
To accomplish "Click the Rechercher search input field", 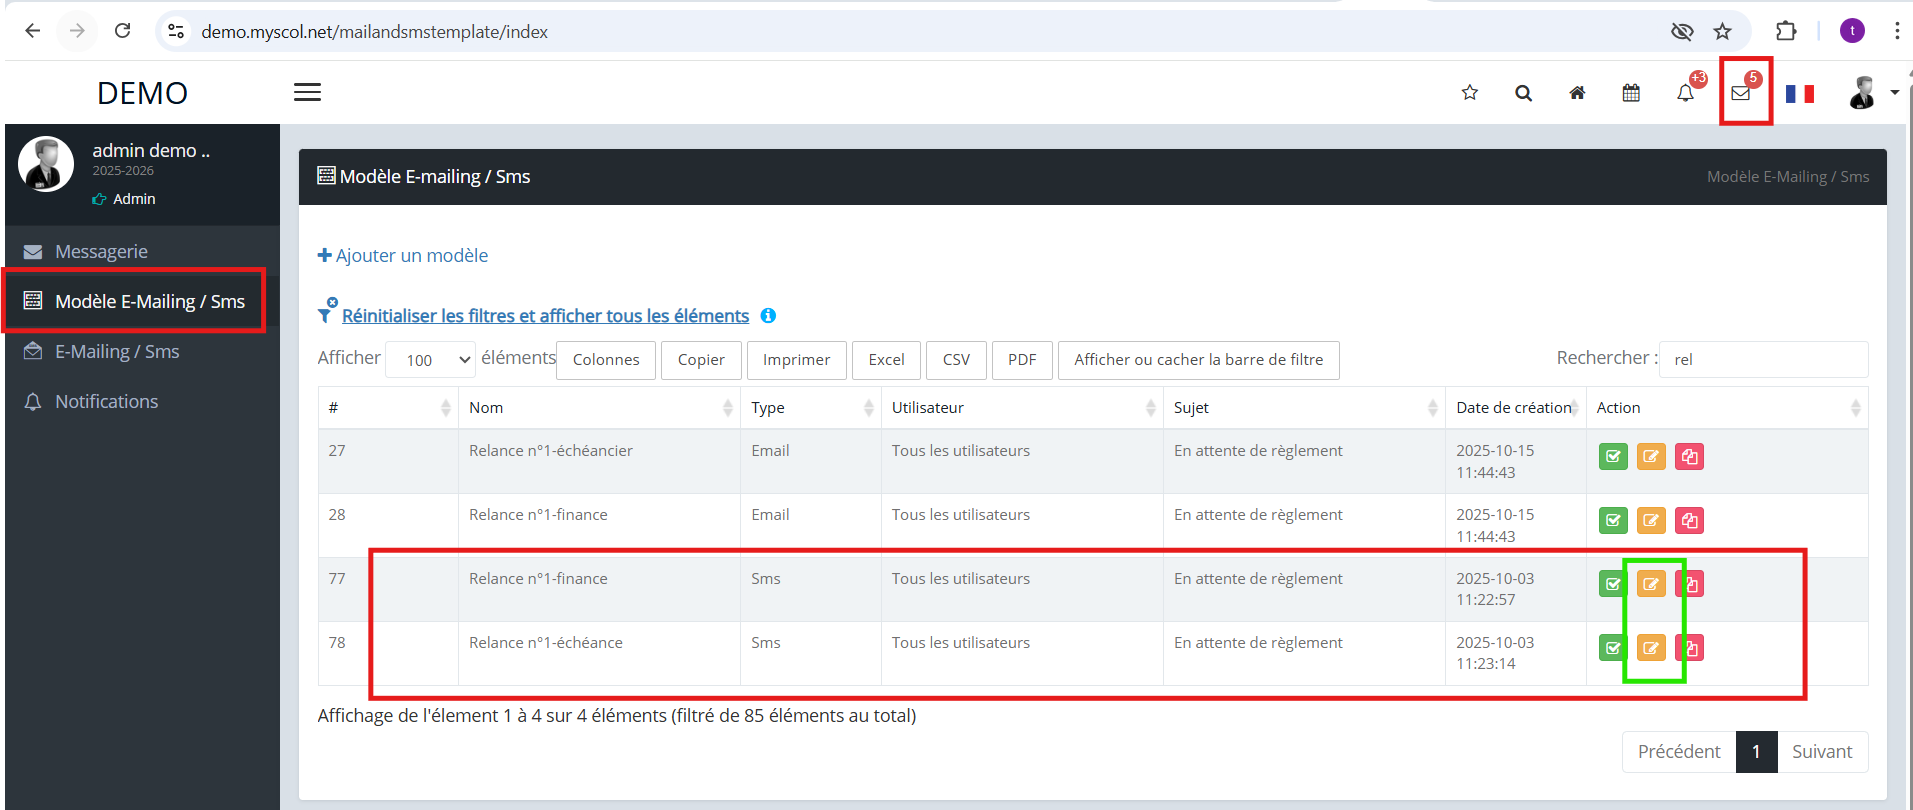I will coord(1762,360).
